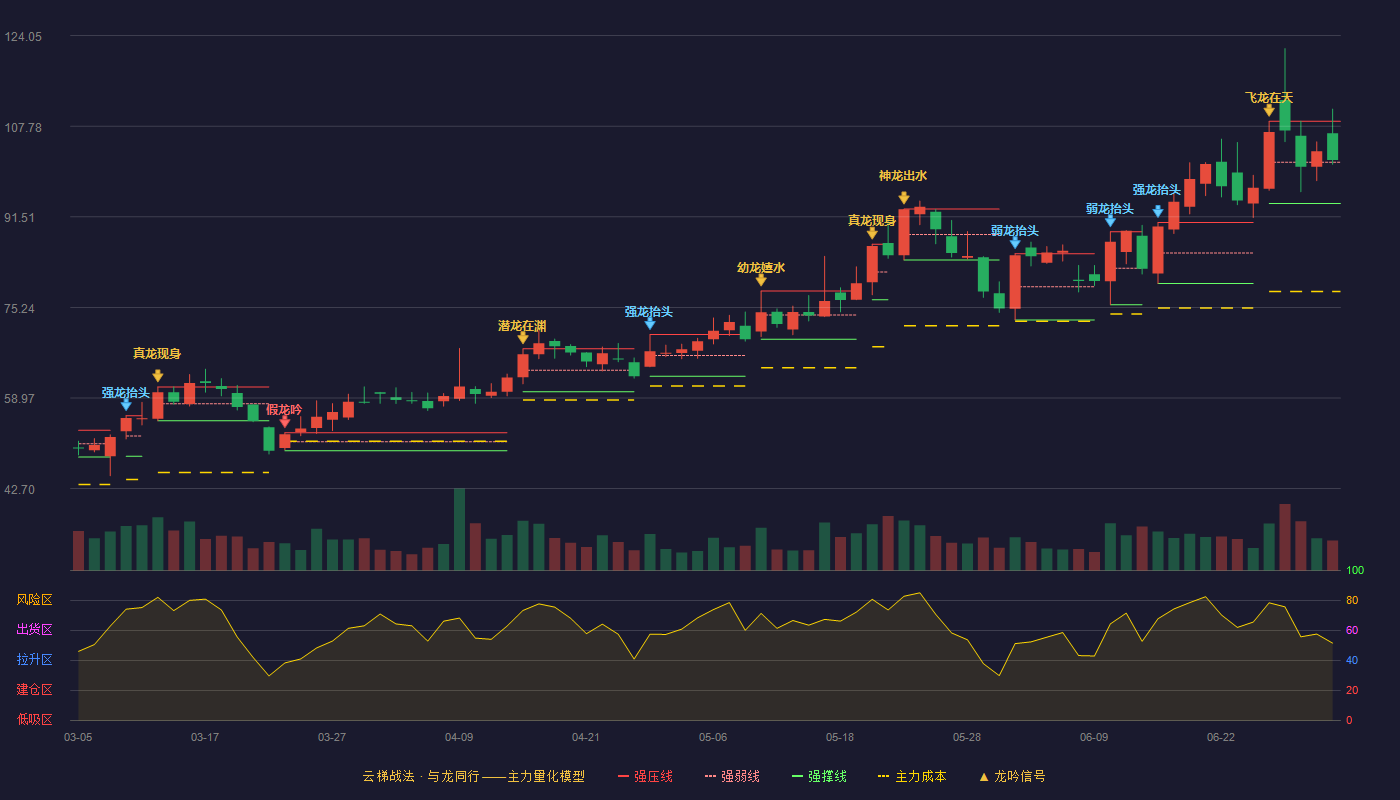Click the 03-05 date label
This screenshot has height=800, width=1400.
pos(78,737)
